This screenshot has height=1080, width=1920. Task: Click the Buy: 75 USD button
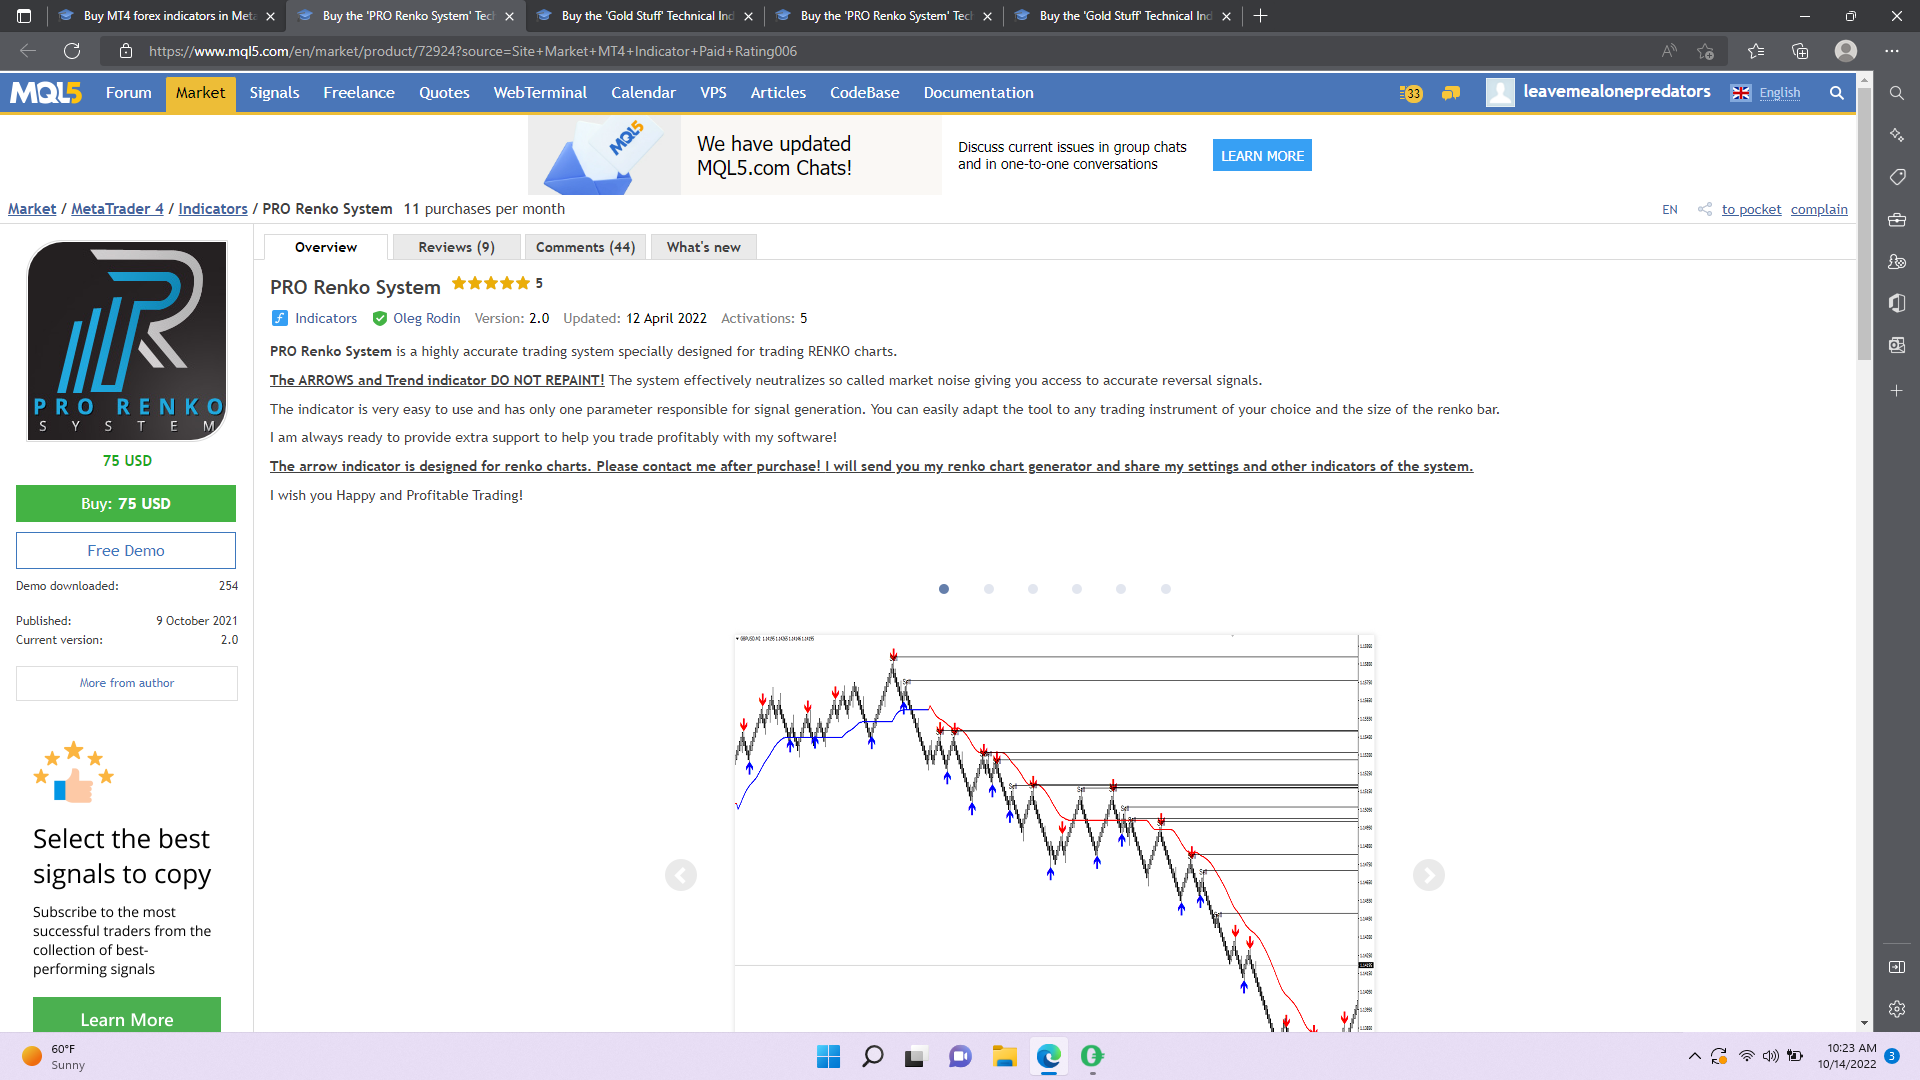tap(126, 504)
